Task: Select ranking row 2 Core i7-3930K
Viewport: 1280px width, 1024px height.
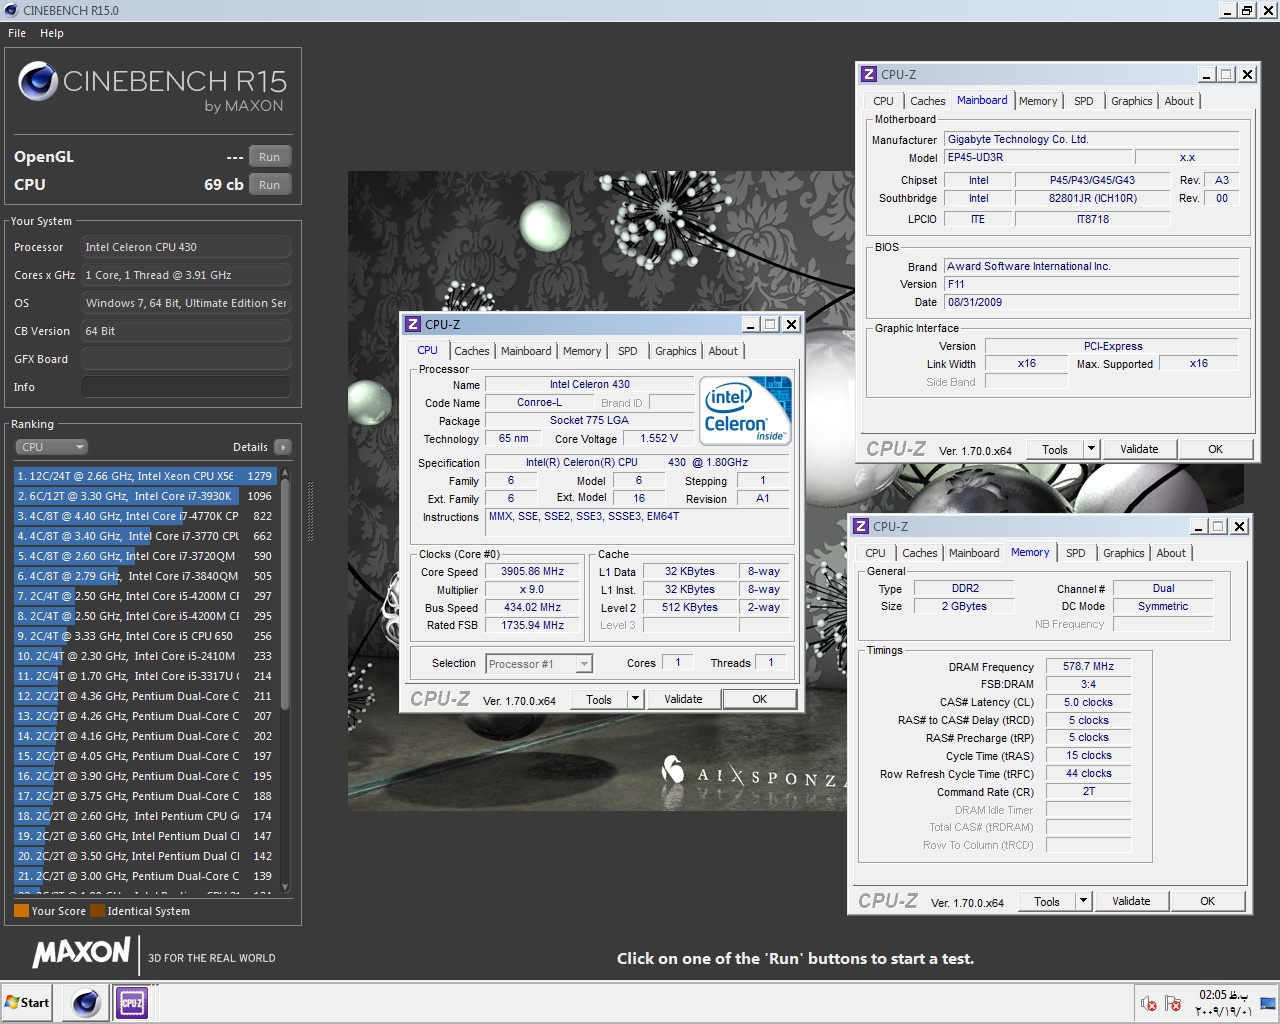Action: pos(145,496)
